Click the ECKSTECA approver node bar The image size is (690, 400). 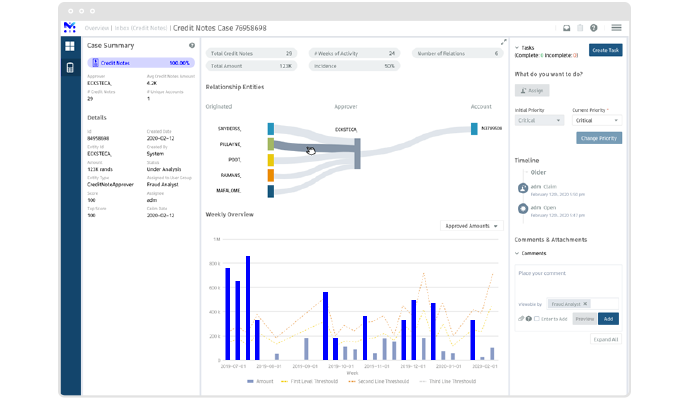tap(357, 154)
